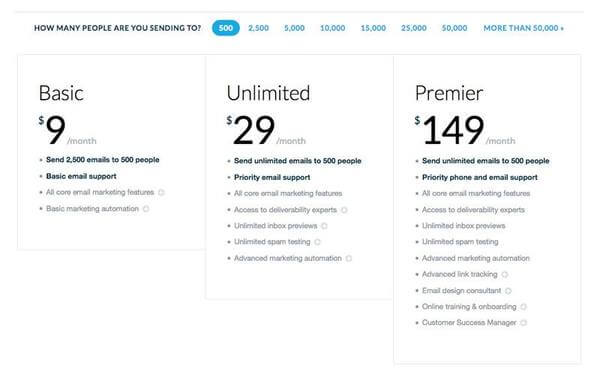The image size is (600, 374).
Task: Click info icon next to Unlimited spam testing in Unlimited
Action: (317, 242)
